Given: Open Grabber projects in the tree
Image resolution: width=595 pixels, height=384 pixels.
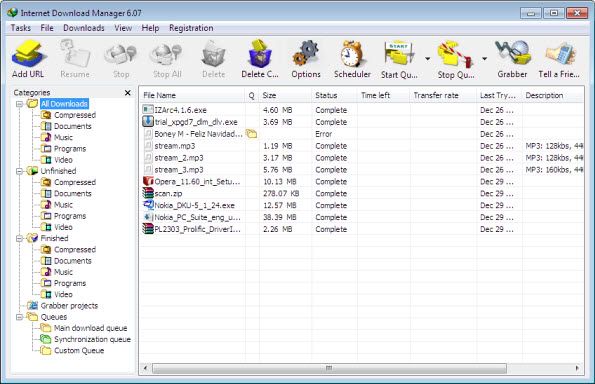Looking at the screenshot, I should click(69, 306).
